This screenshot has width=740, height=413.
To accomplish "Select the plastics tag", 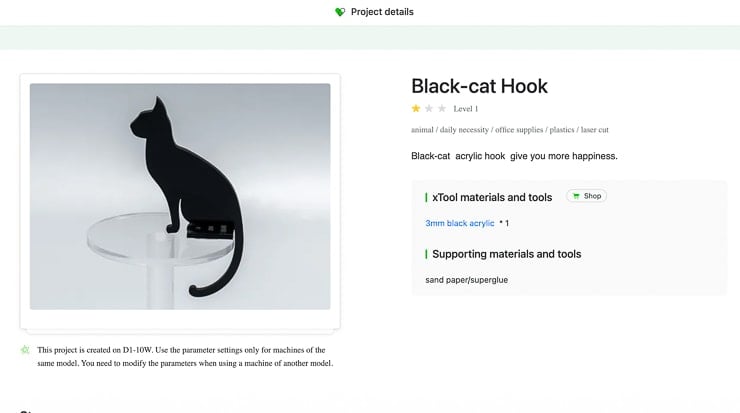I will (x=562, y=130).
